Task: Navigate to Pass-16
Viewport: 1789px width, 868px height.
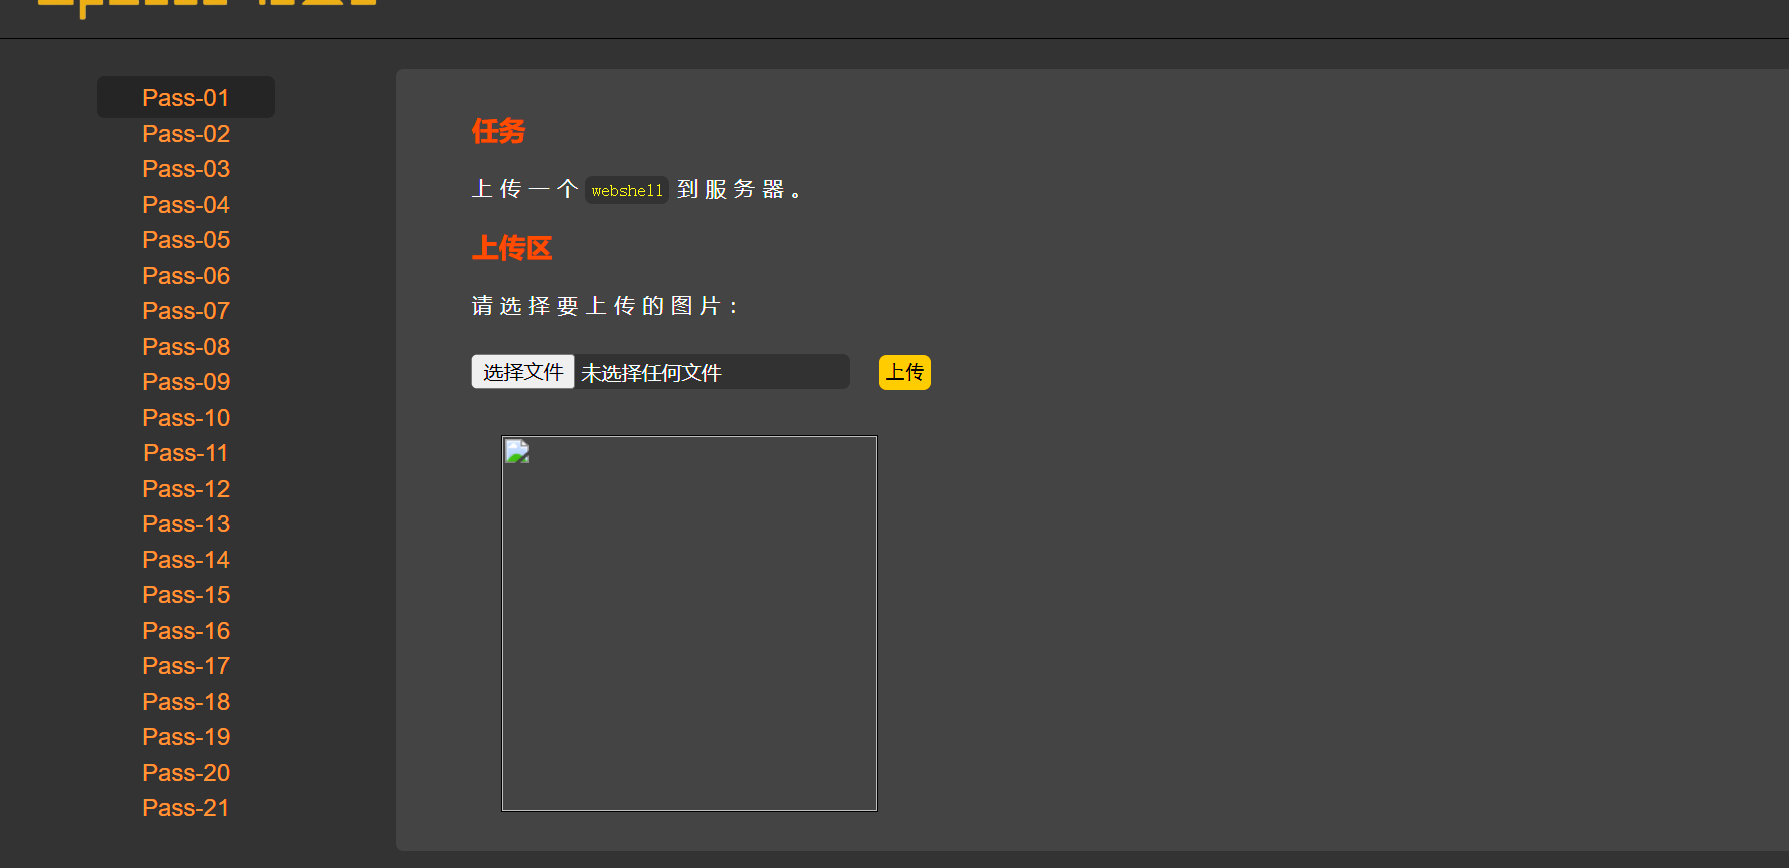Action: coord(186,631)
